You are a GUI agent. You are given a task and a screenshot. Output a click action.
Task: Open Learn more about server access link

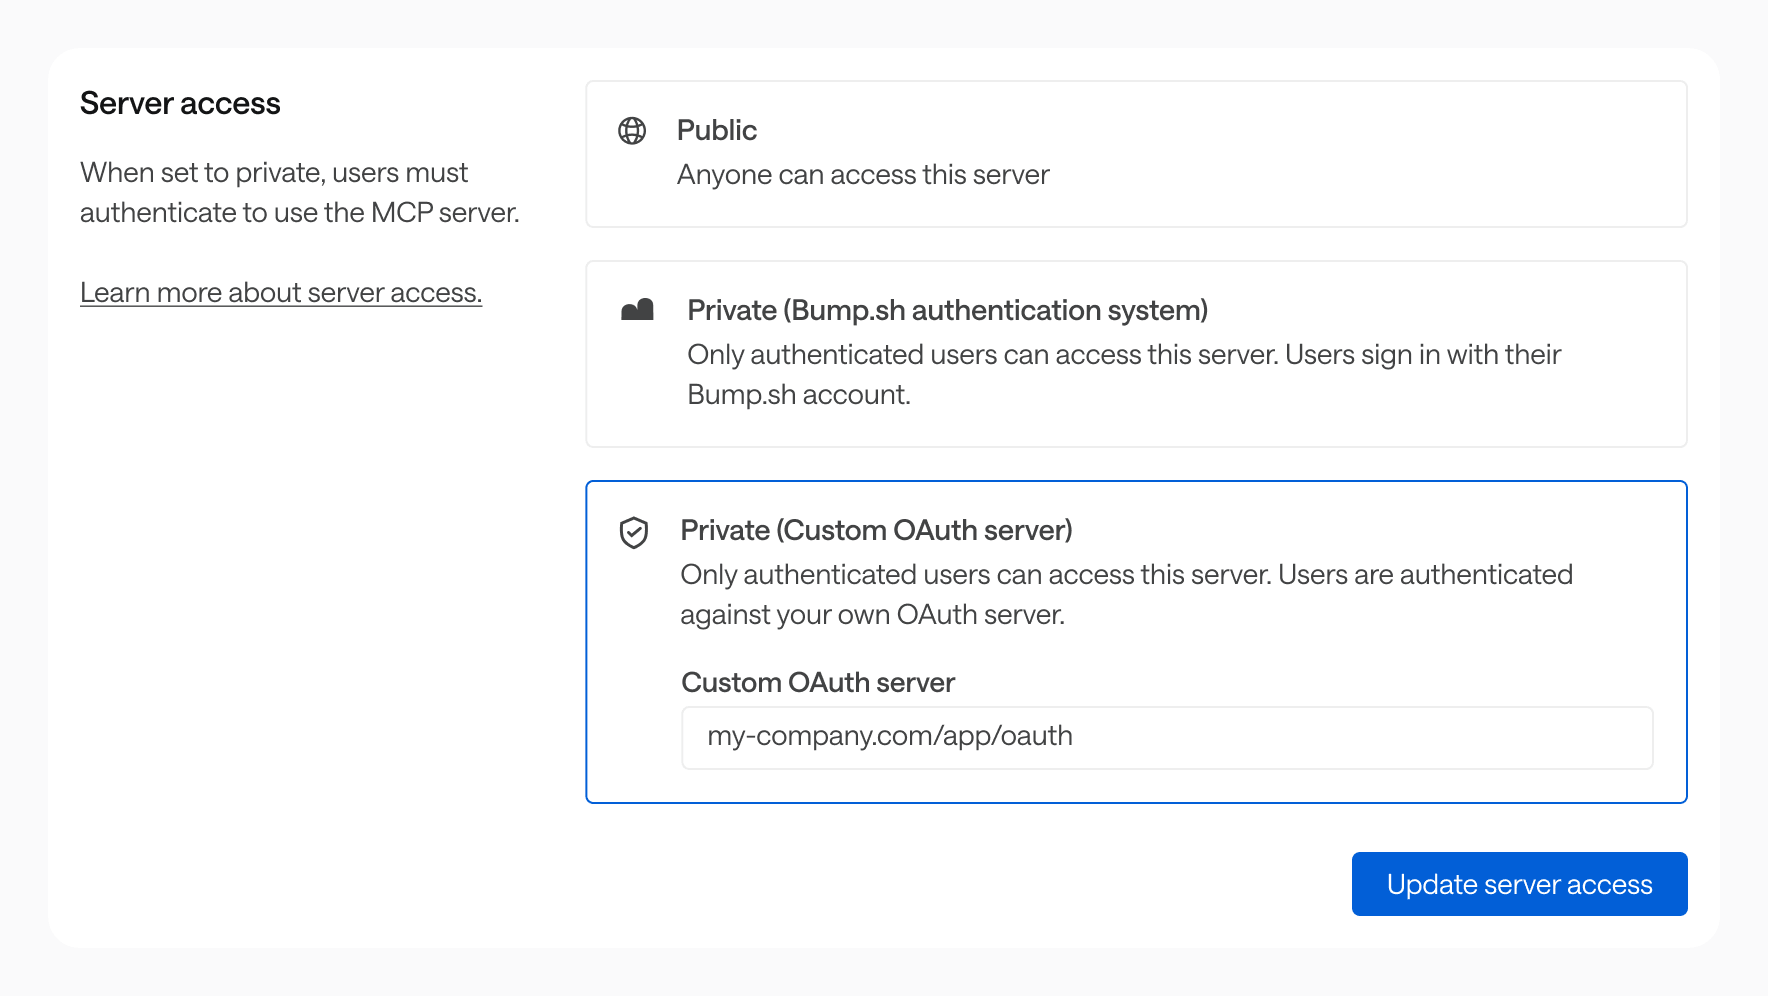coord(281,293)
